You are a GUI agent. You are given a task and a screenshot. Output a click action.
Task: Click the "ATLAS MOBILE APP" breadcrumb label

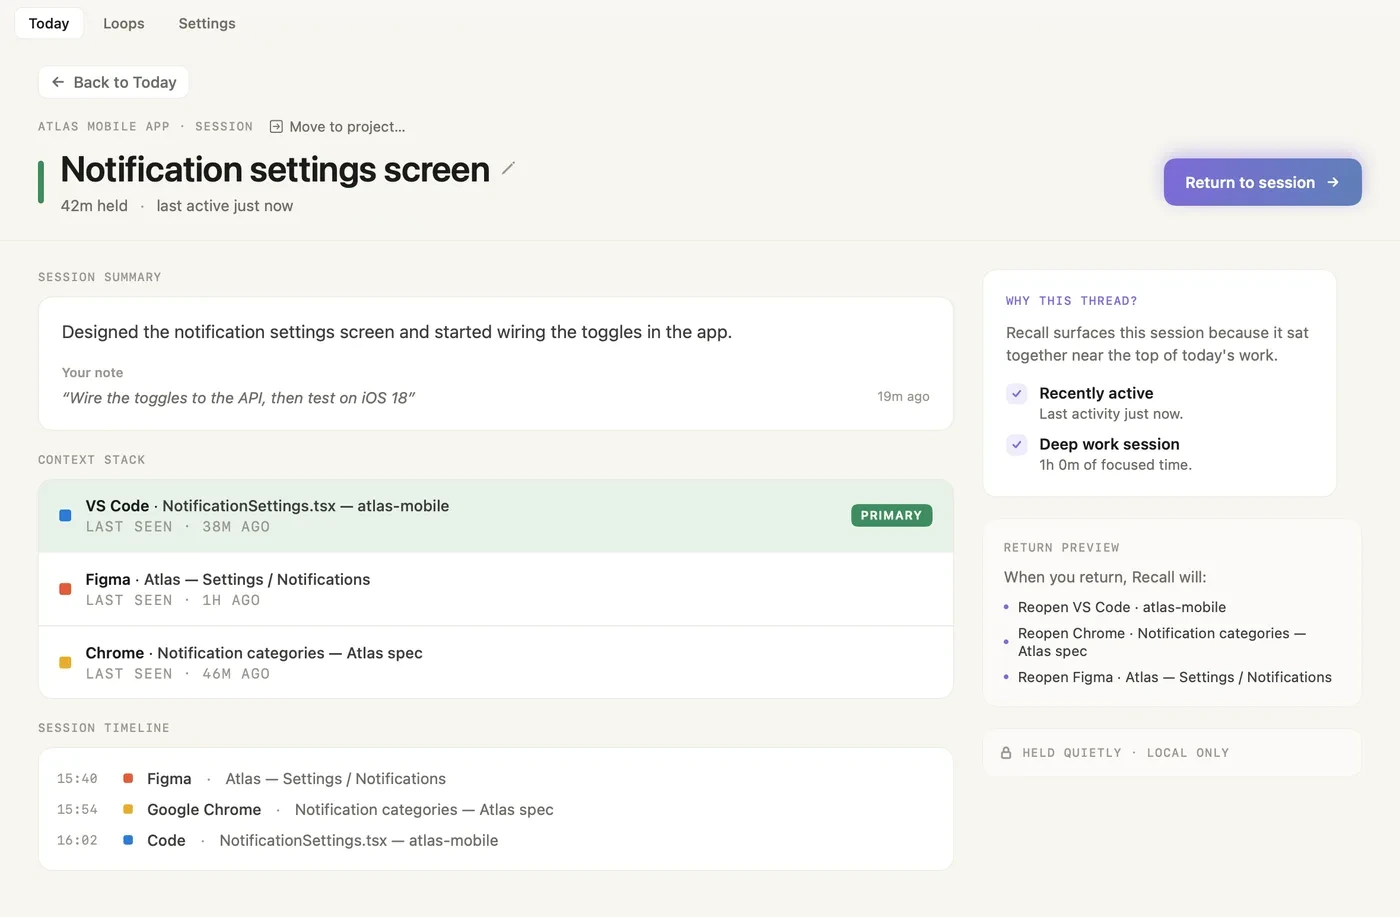click(104, 127)
